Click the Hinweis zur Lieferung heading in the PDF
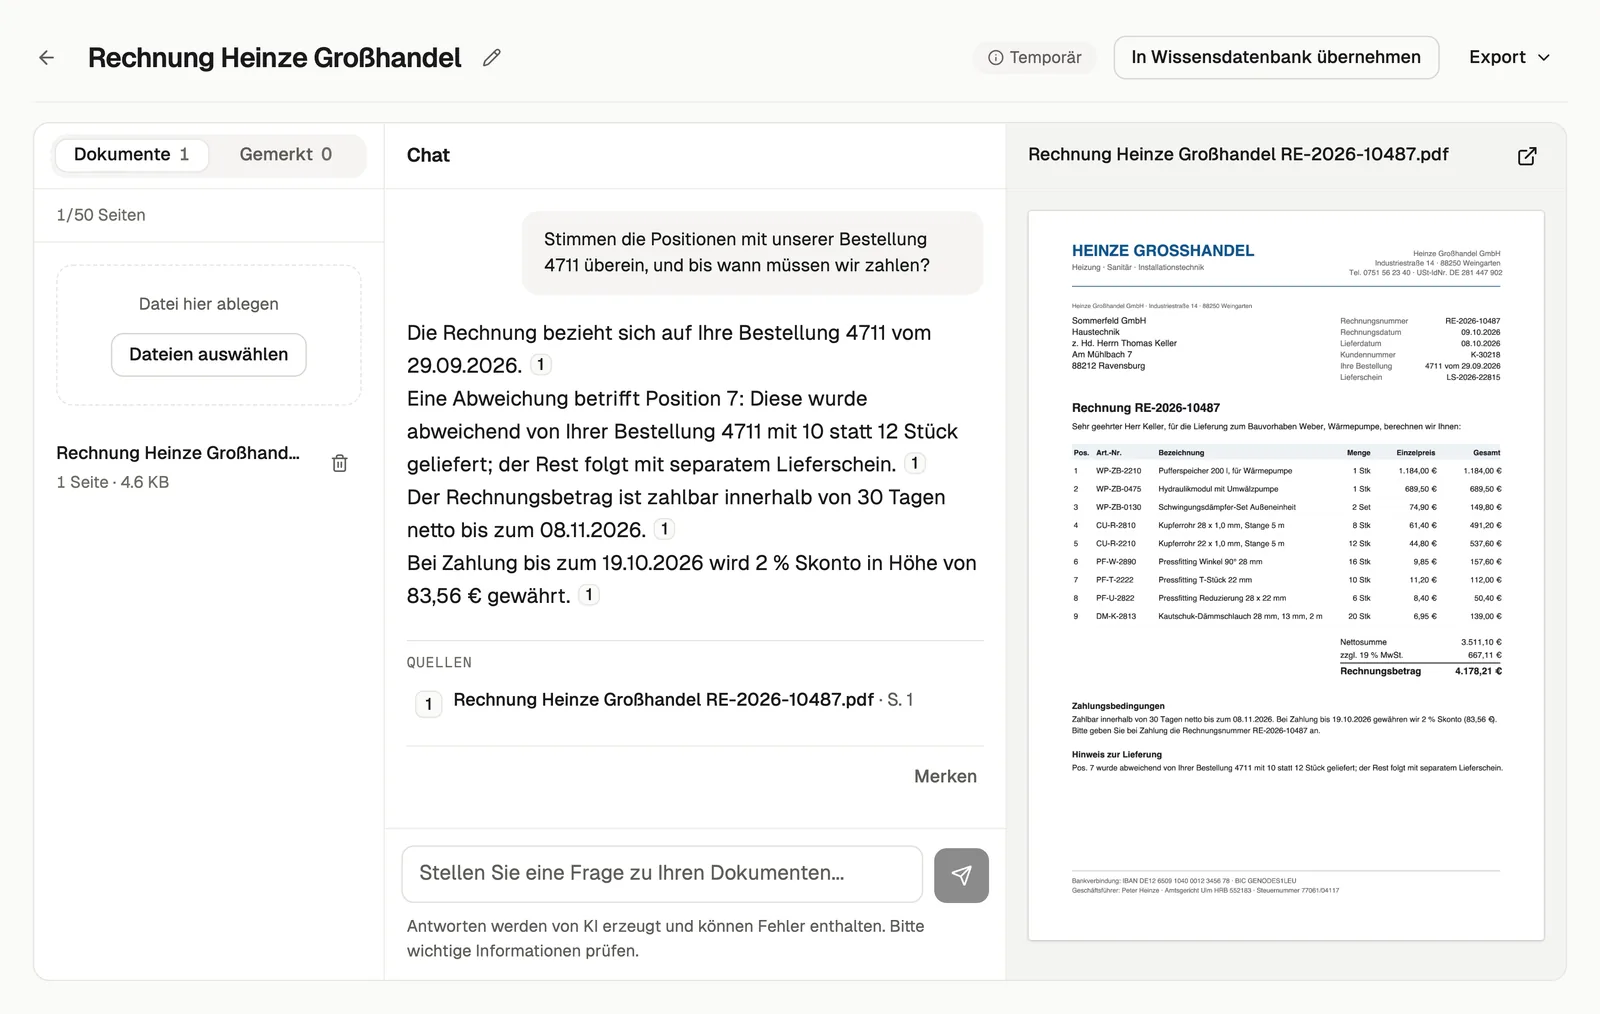 point(1117,755)
